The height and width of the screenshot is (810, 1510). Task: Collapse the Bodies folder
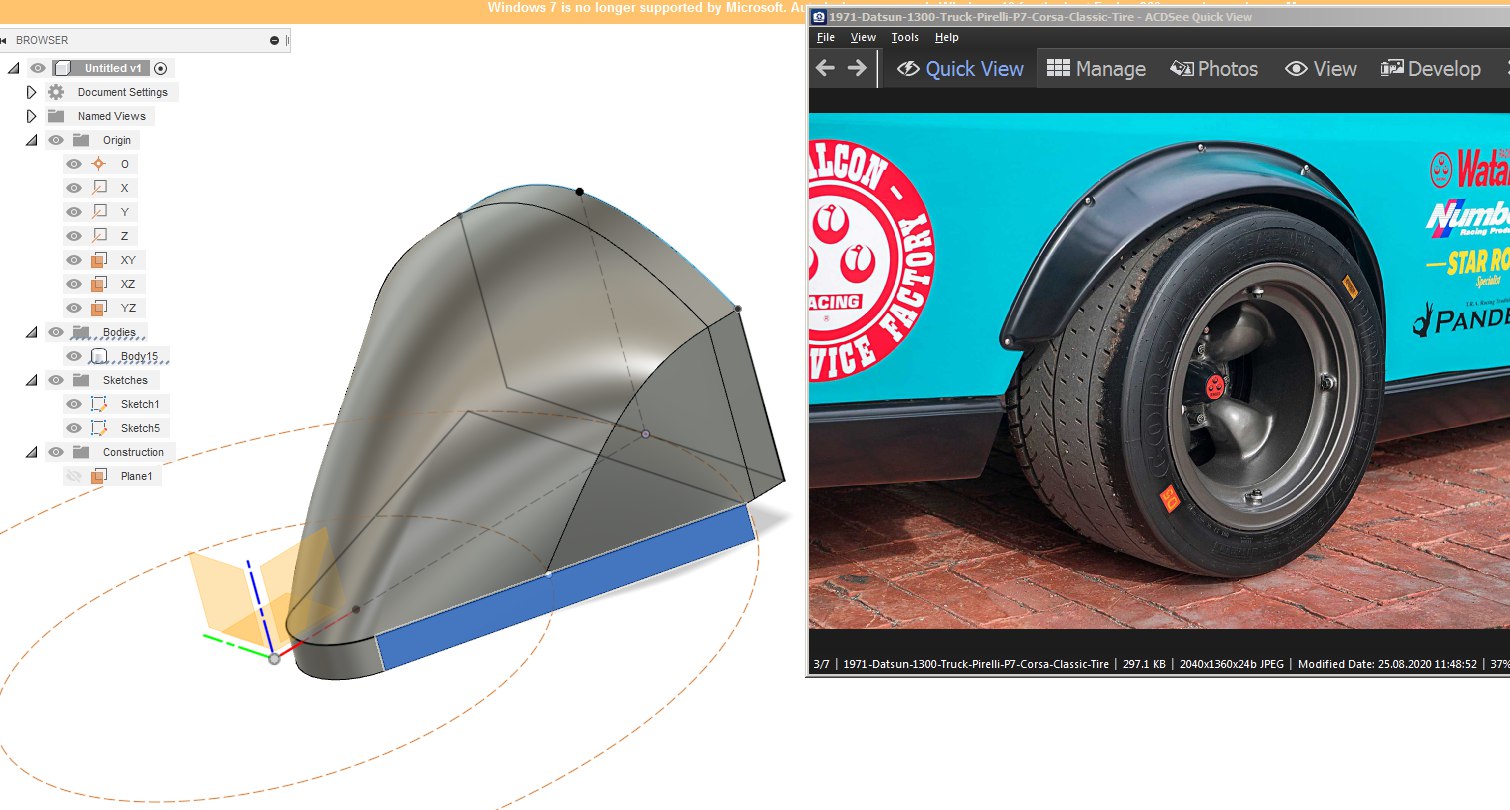click(x=31, y=332)
